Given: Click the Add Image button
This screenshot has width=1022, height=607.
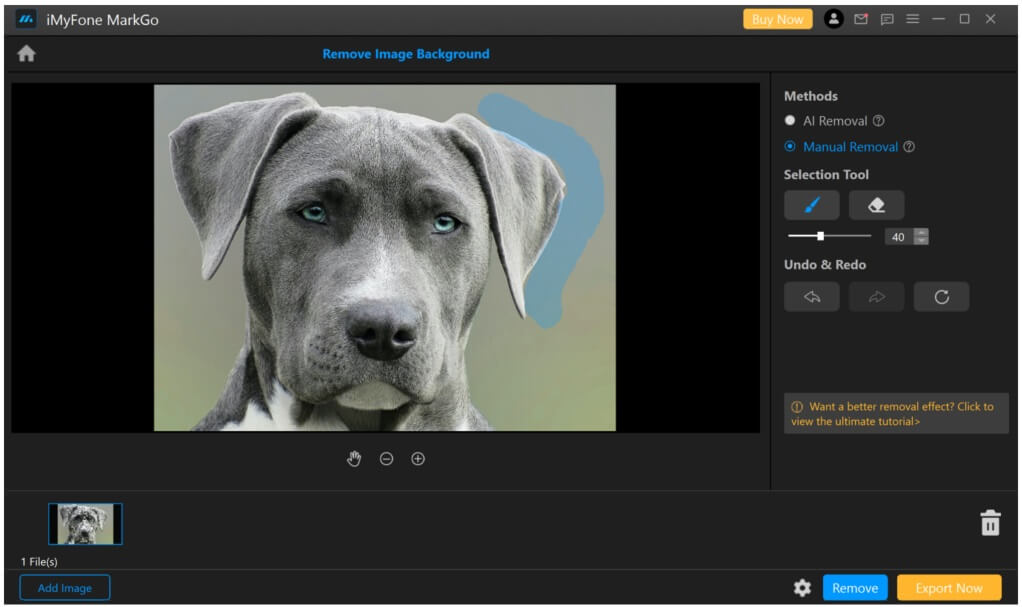Looking at the screenshot, I should point(65,588).
